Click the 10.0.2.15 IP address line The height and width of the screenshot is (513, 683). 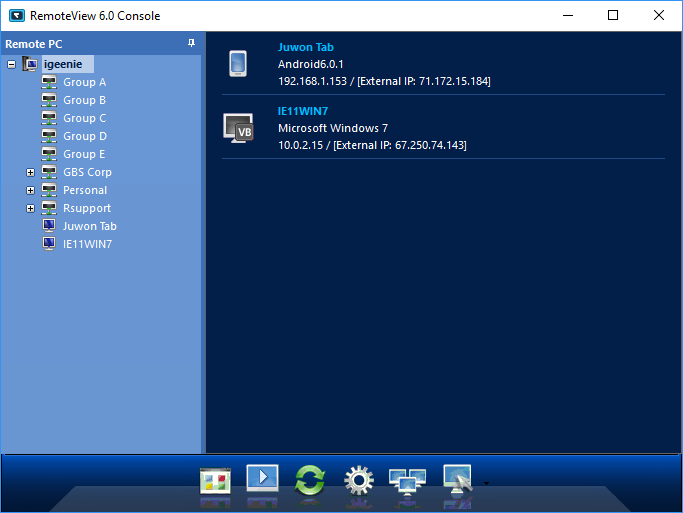point(372,145)
